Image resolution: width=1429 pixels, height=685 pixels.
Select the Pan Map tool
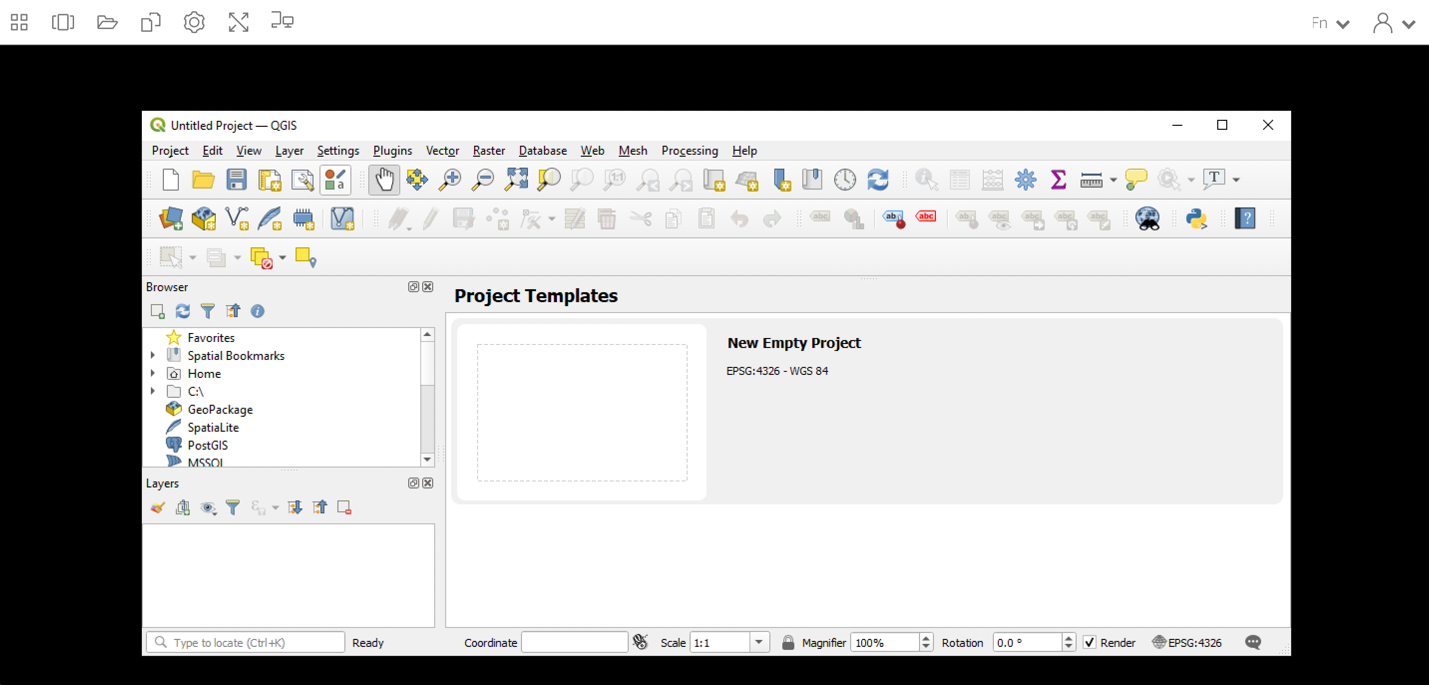(x=384, y=179)
